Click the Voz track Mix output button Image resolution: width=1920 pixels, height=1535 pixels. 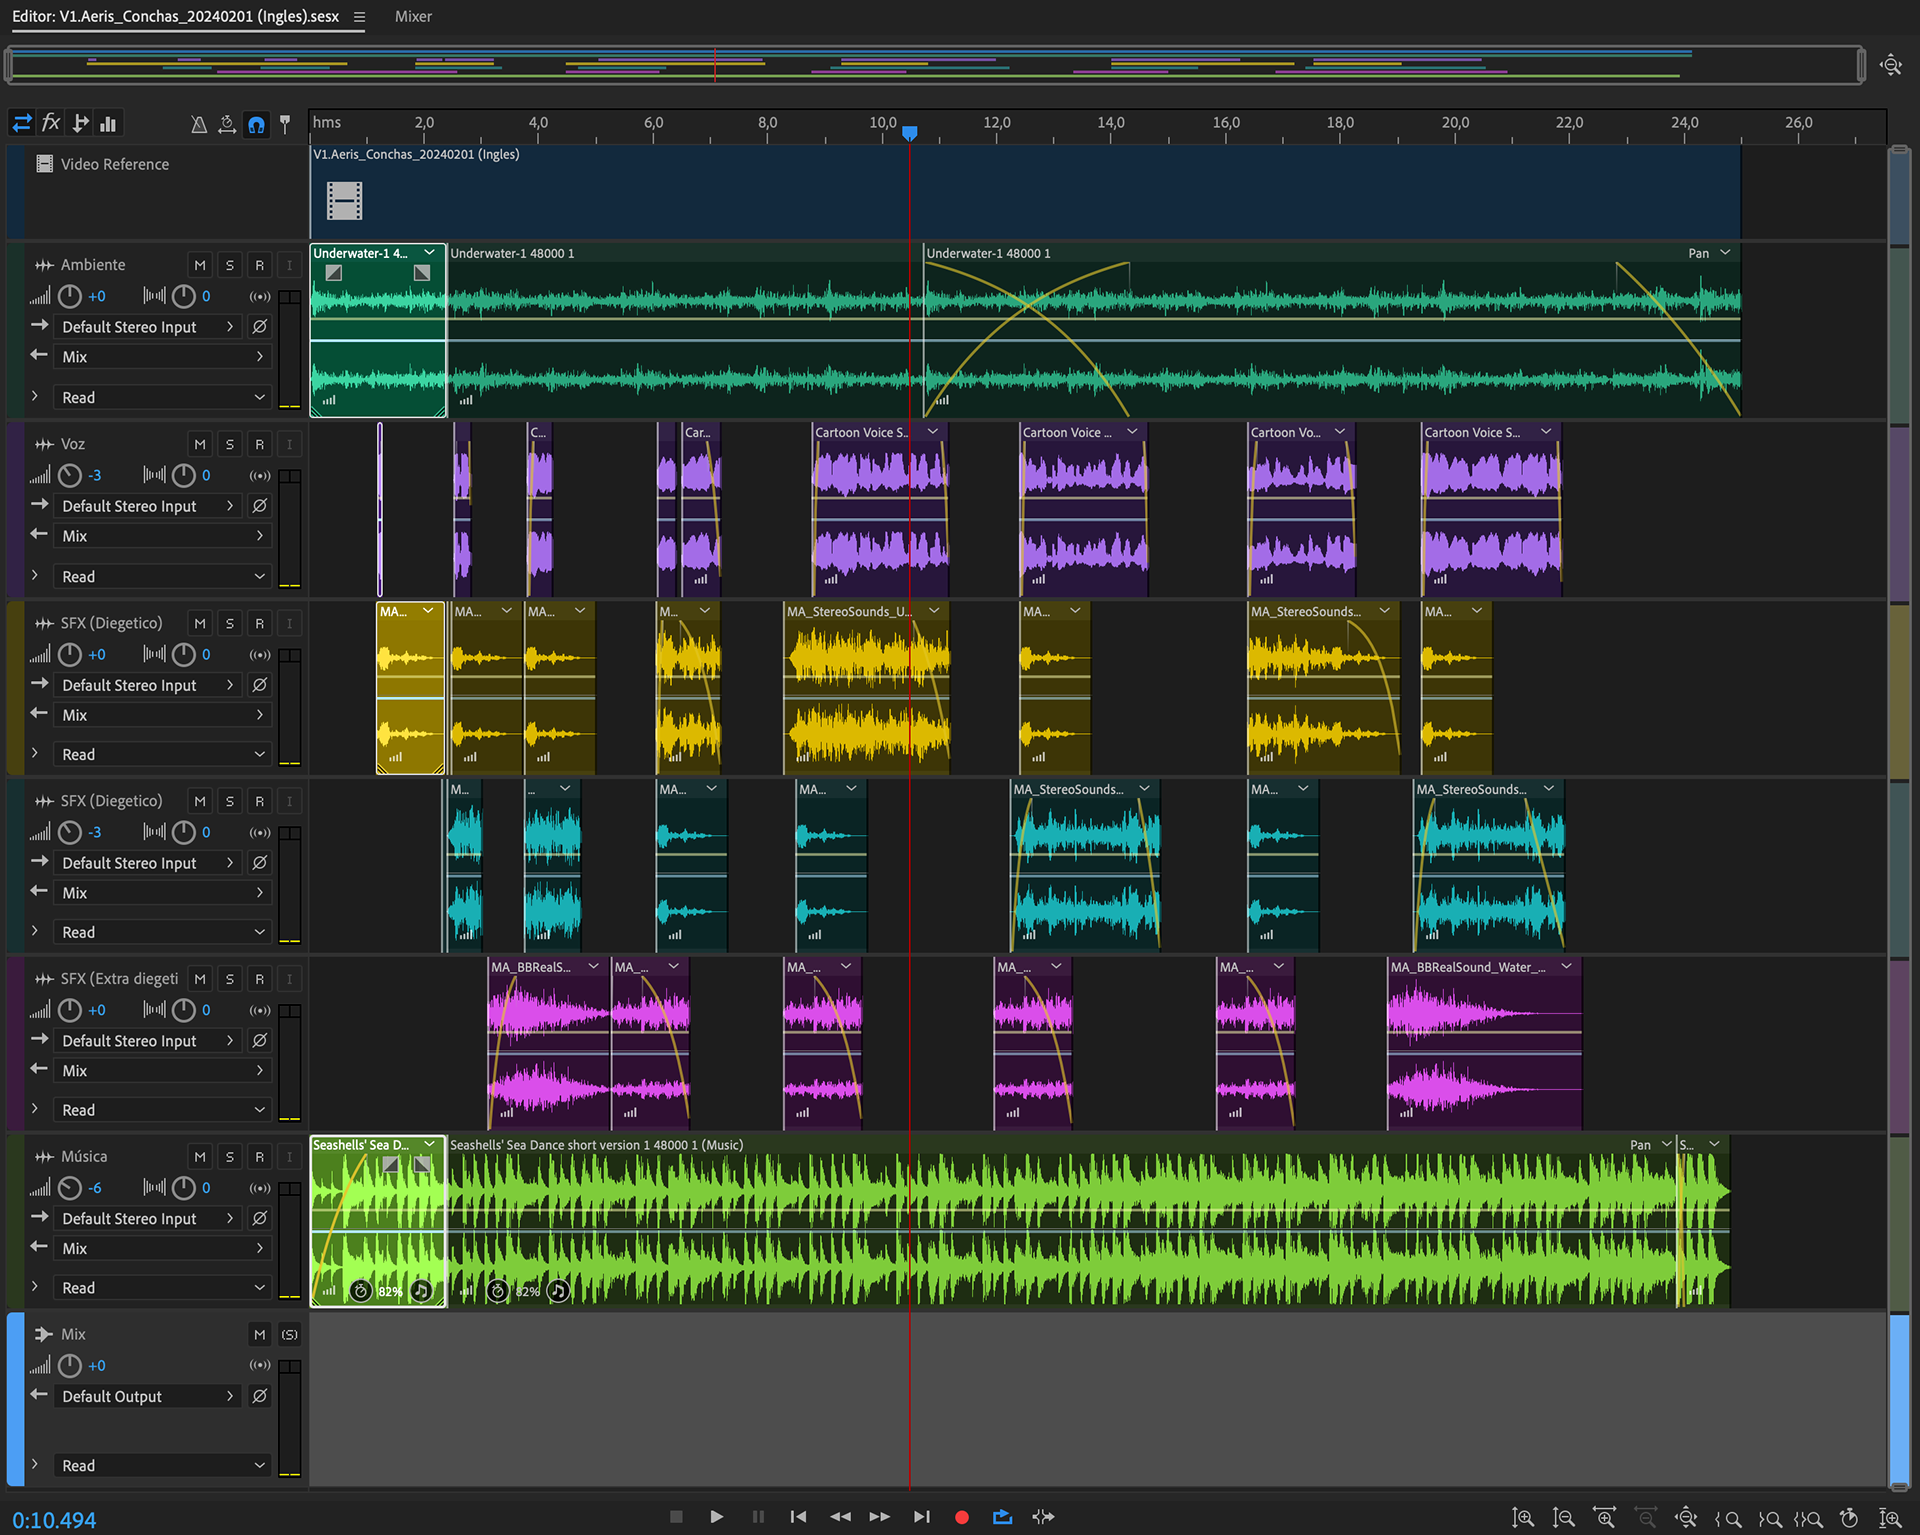point(162,536)
